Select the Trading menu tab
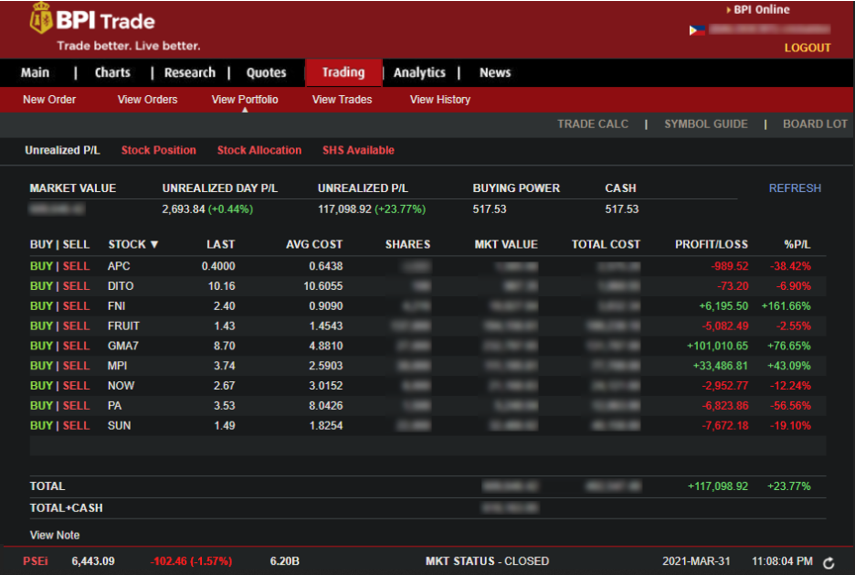856x575 pixels. 343,73
